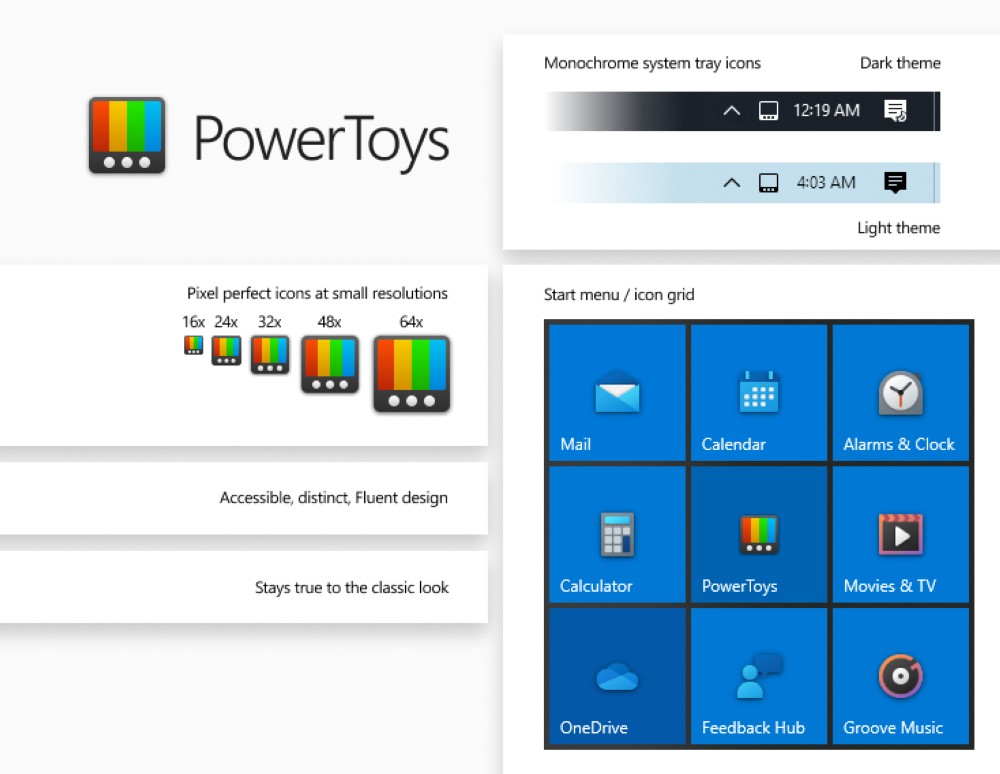Click the 'Start menu / icon grid' heading

click(x=619, y=295)
